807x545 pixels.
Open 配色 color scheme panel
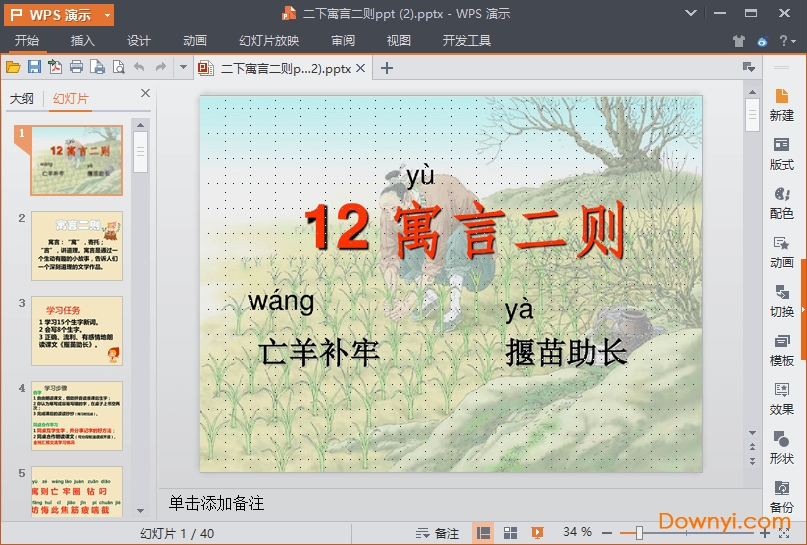[x=782, y=201]
